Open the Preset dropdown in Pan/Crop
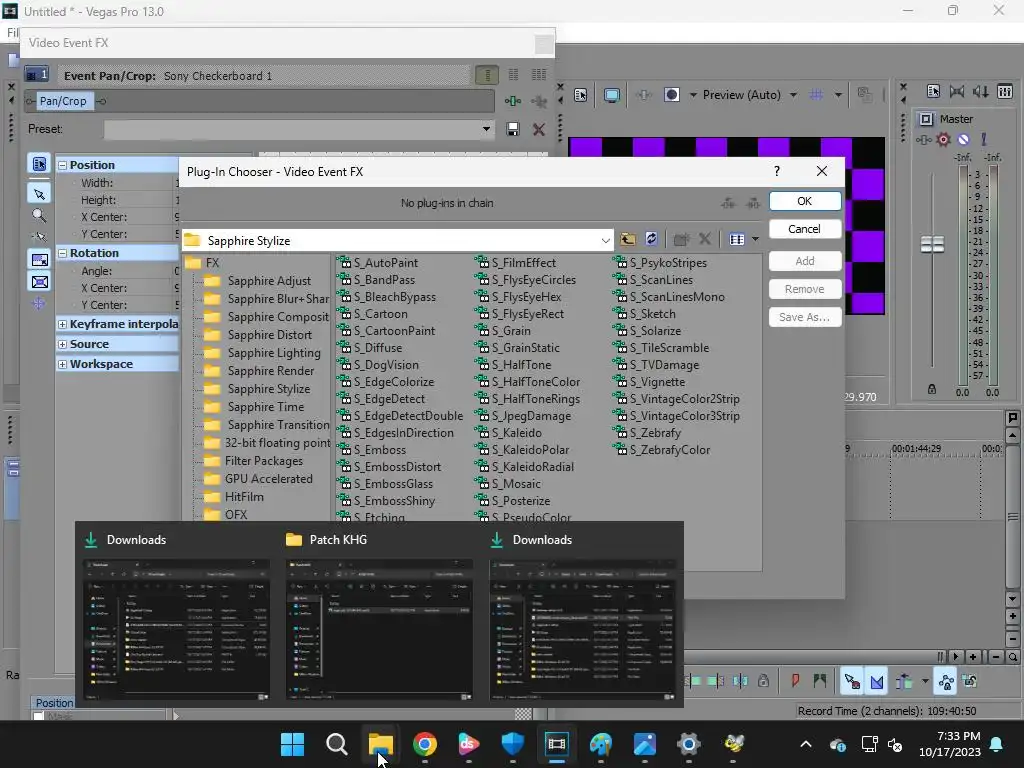Viewport: 1024px width, 768px height. click(x=486, y=129)
